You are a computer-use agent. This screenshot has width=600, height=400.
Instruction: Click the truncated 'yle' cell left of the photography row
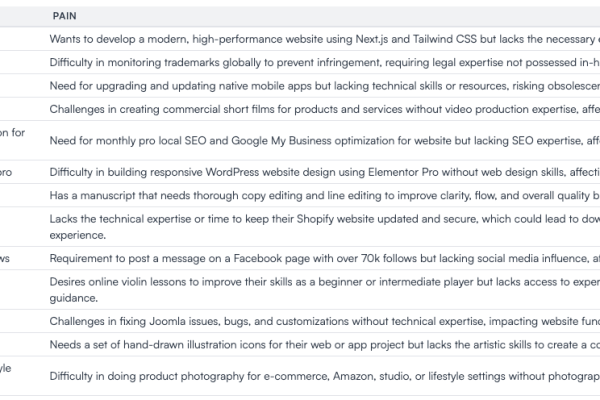[6, 368]
